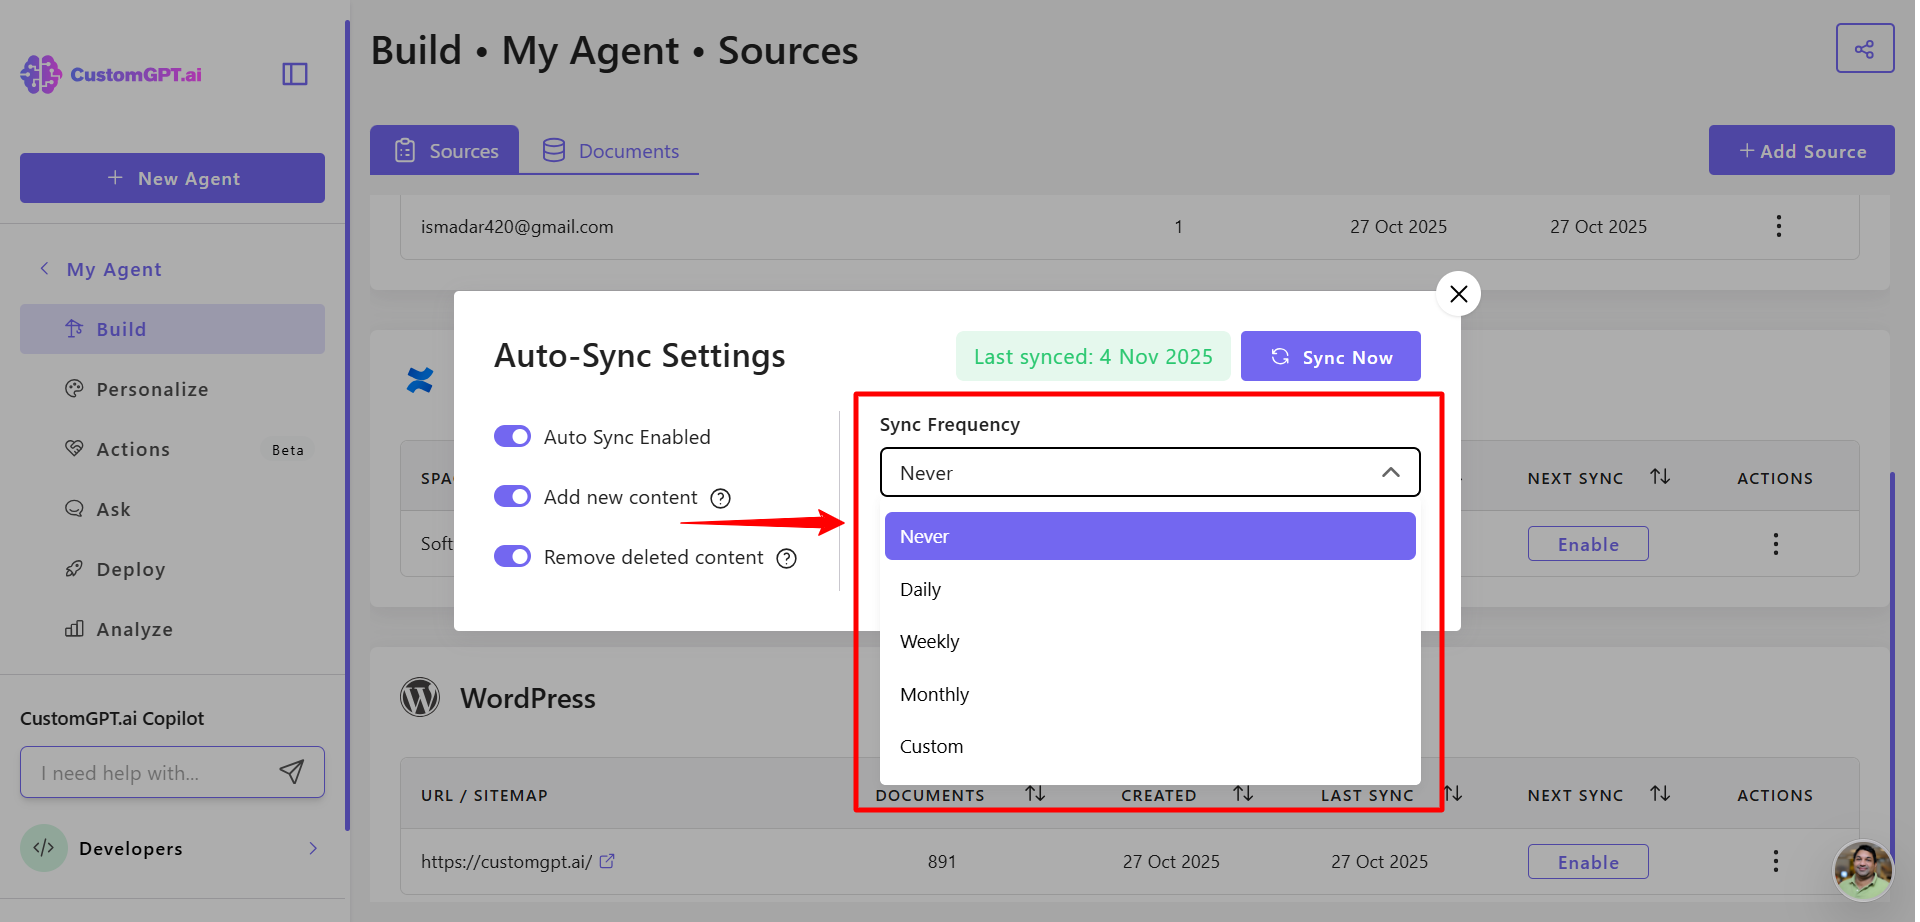The width and height of the screenshot is (1920, 922).
Task: Click the Confluence logo icon
Action: (x=420, y=380)
